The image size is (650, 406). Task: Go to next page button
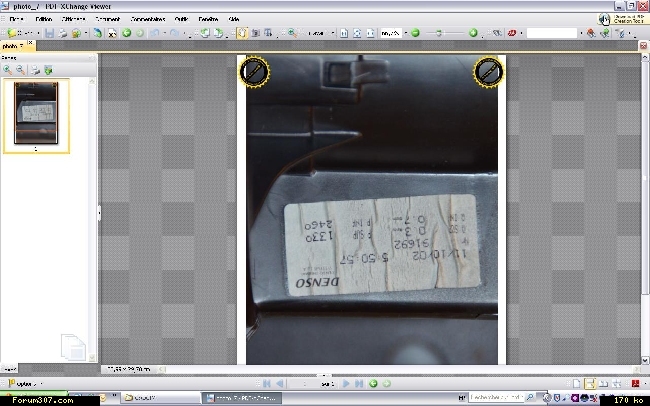(x=346, y=384)
